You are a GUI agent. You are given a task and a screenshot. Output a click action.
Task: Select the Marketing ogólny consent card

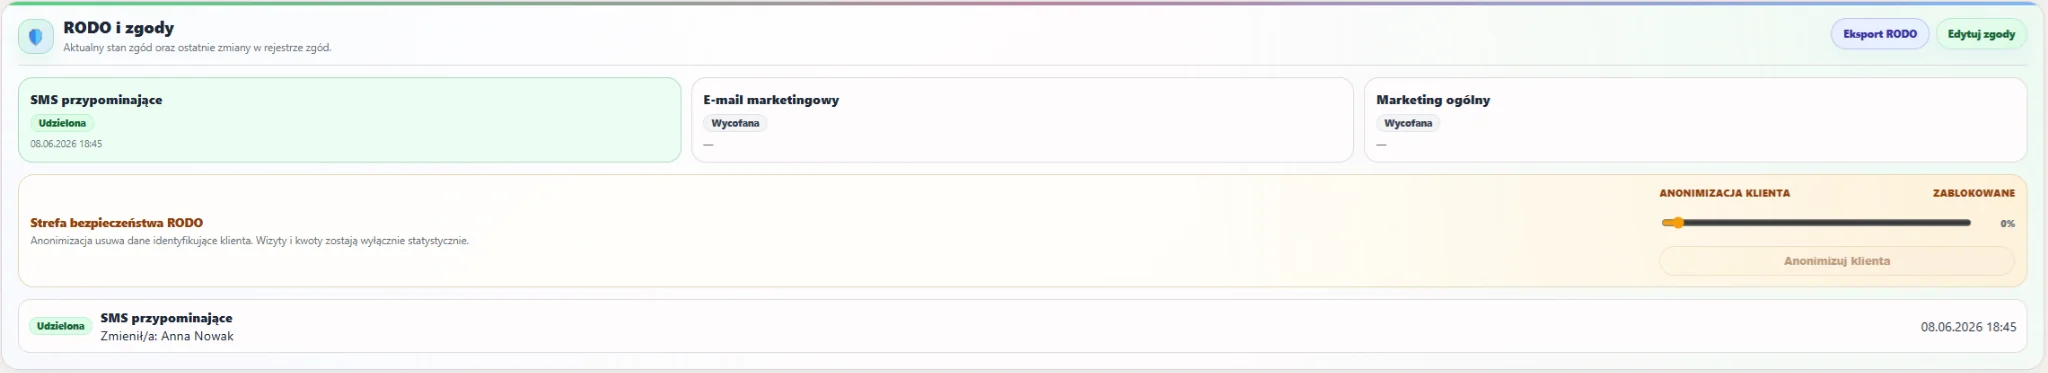point(1695,120)
